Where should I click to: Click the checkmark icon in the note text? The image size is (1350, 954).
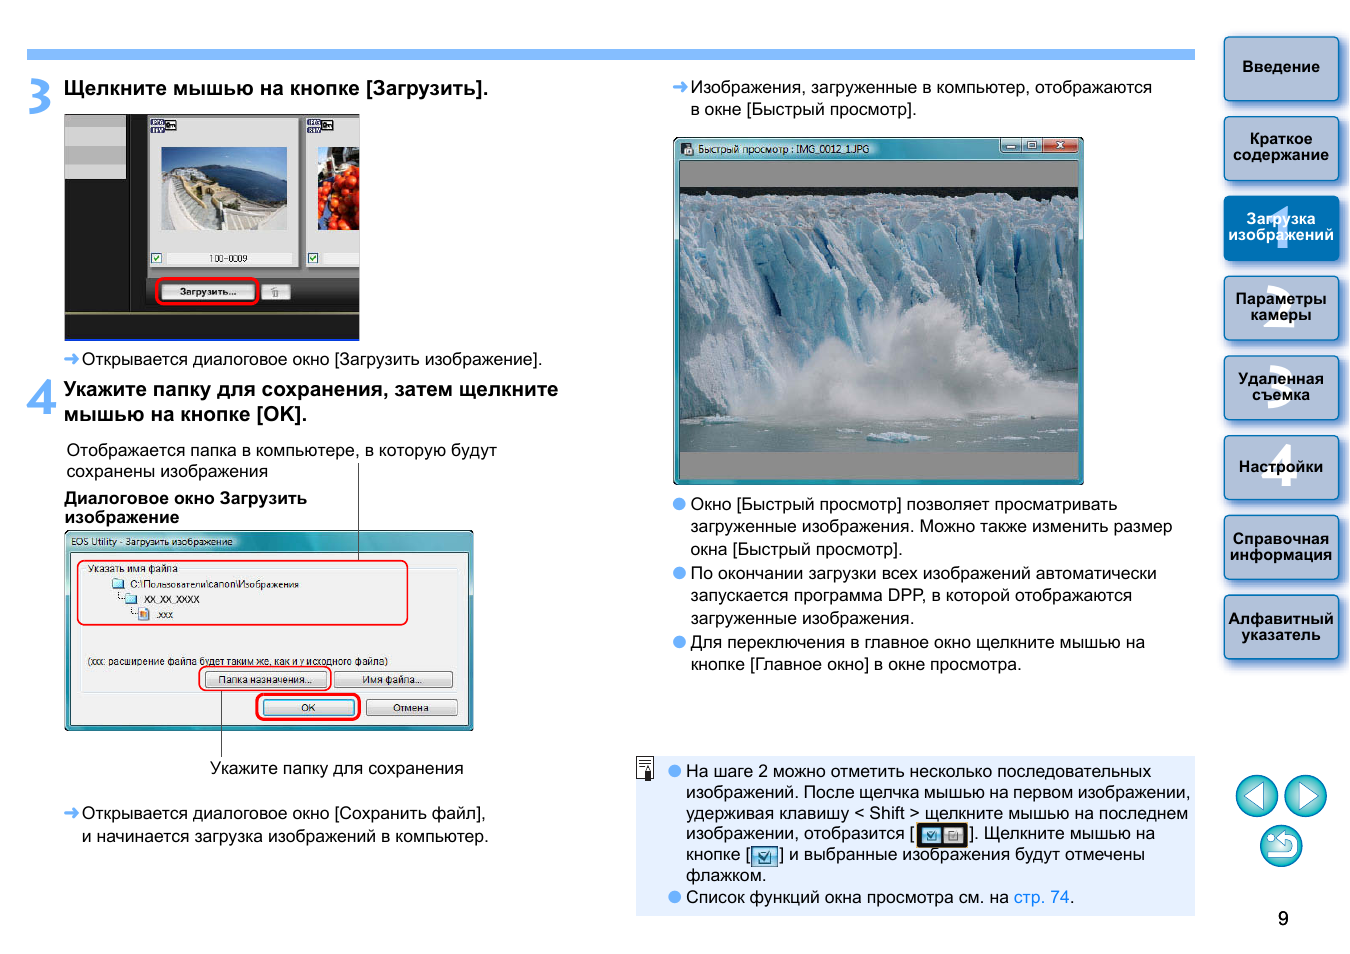click(x=764, y=856)
